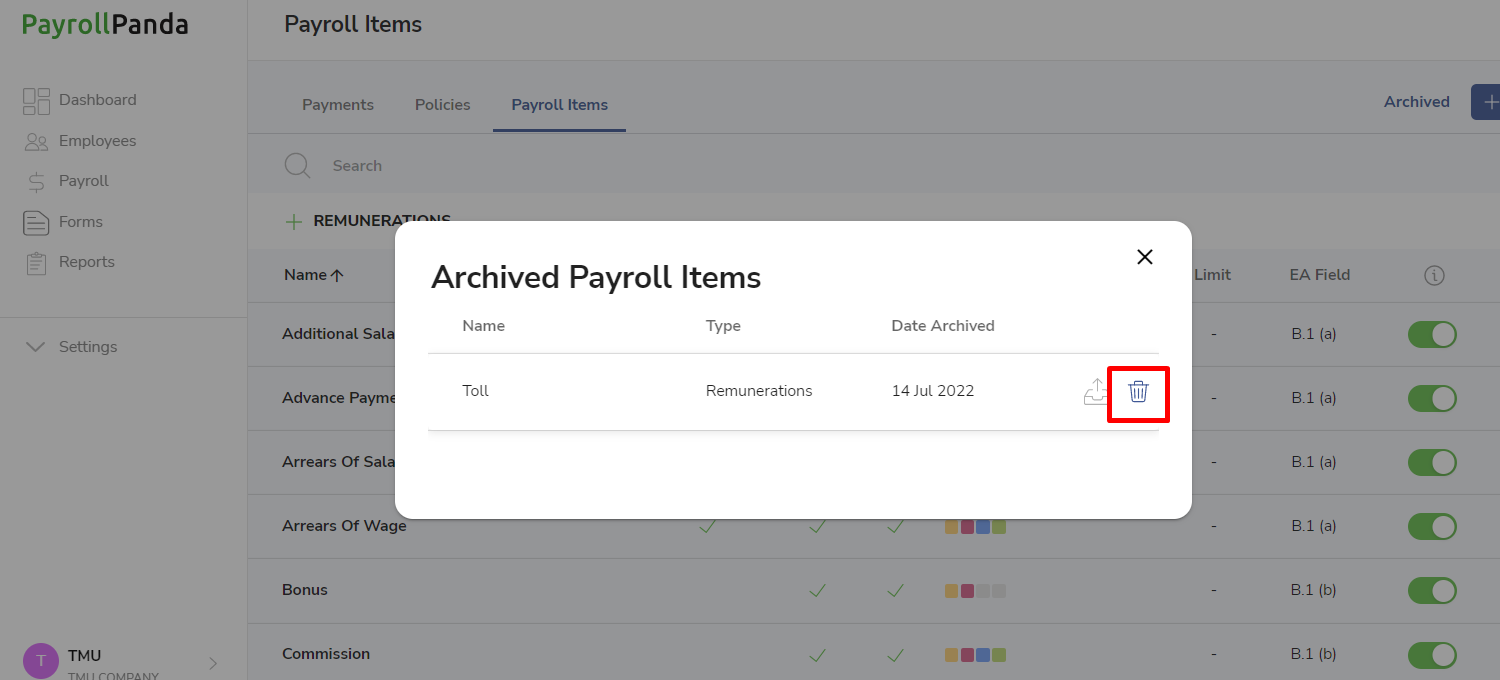Sort by the Name column header

[x=313, y=275]
